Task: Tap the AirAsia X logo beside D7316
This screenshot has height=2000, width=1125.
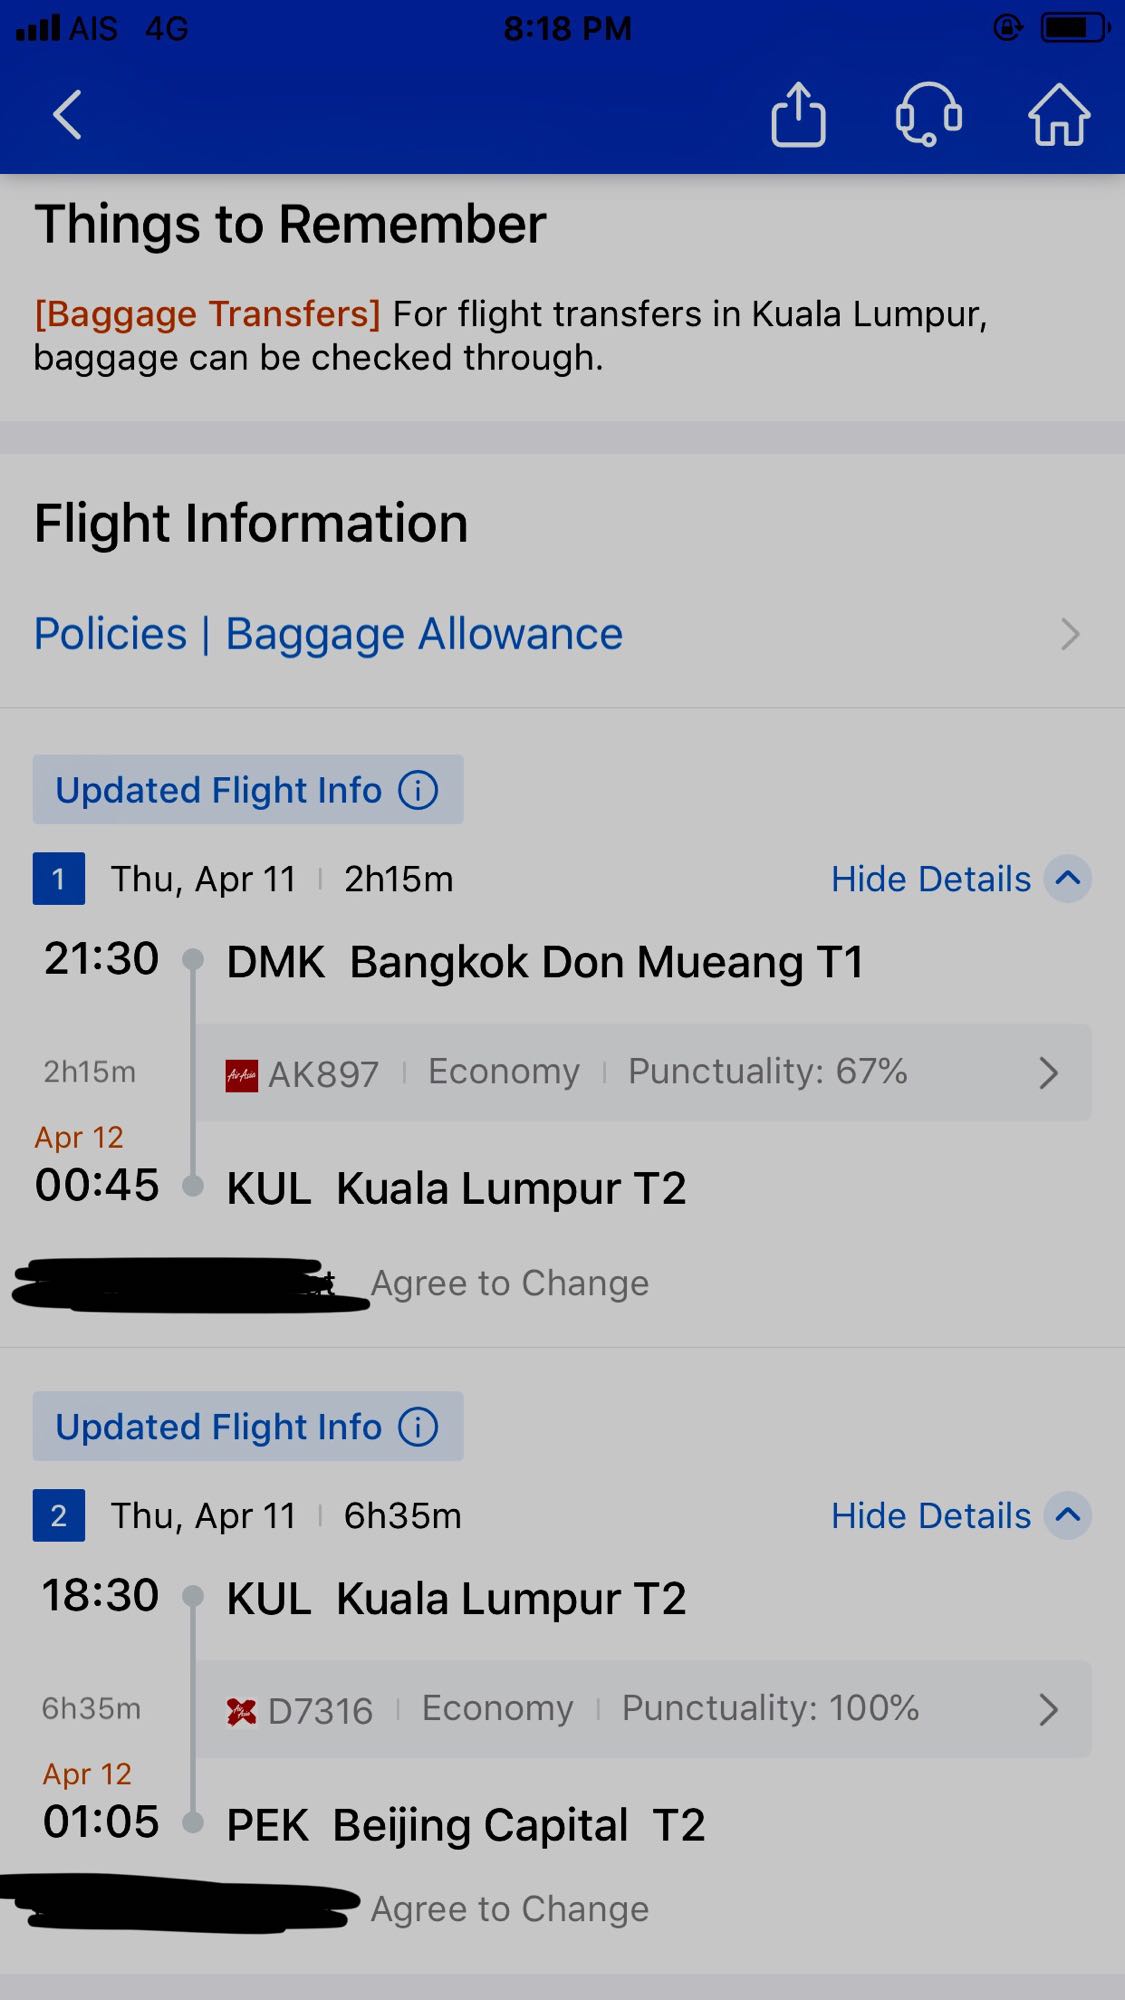Action: click(x=241, y=1712)
